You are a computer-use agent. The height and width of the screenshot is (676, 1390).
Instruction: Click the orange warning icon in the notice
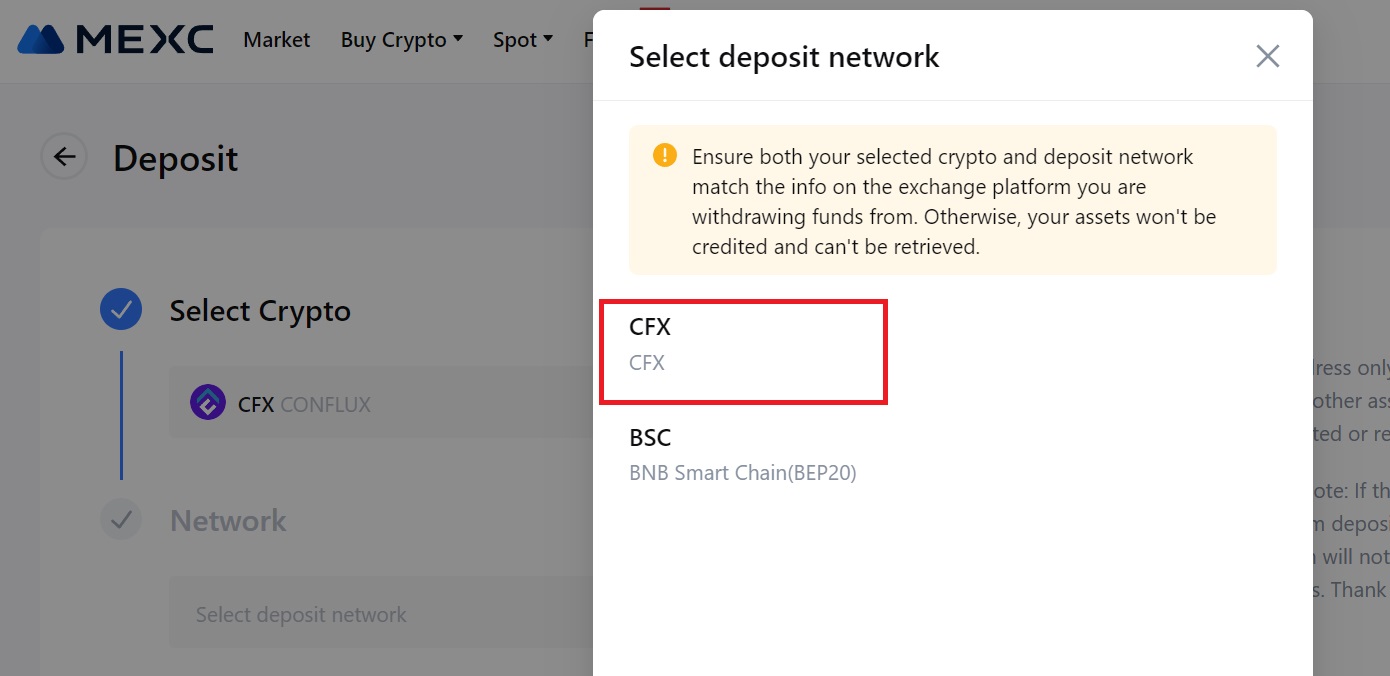pos(664,155)
